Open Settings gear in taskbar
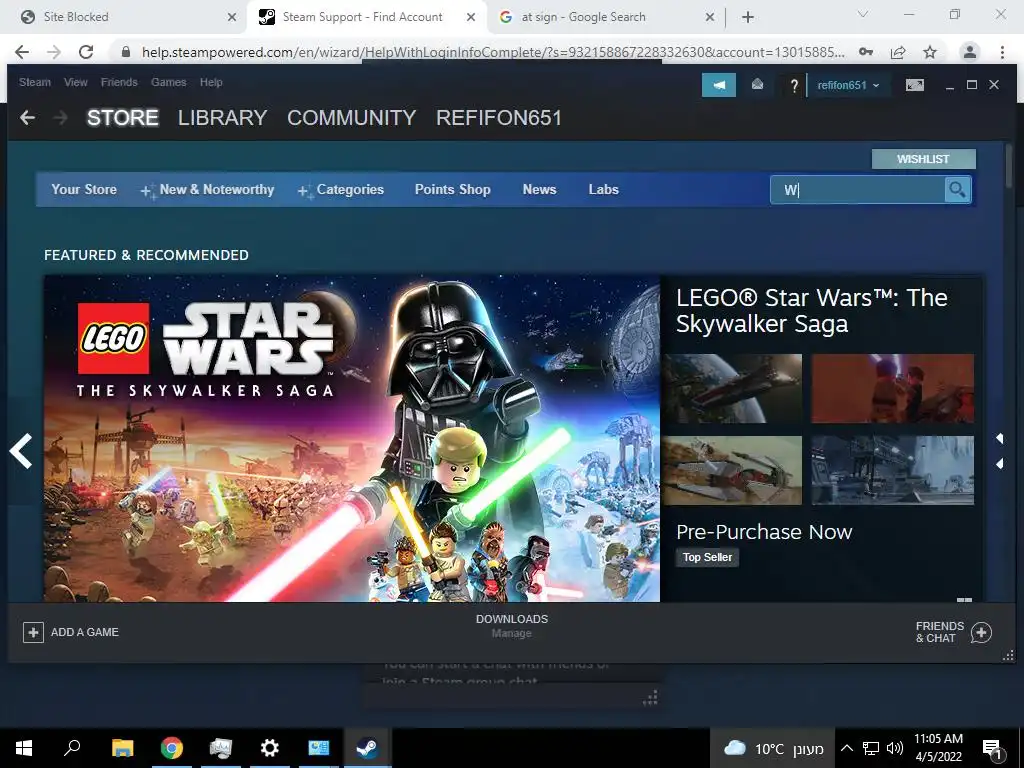 (269, 748)
